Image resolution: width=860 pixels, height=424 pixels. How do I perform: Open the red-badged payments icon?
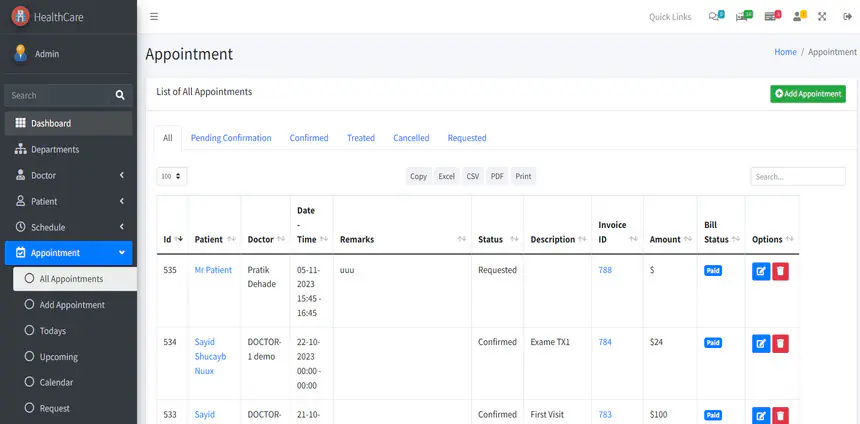[x=772, y=16]
